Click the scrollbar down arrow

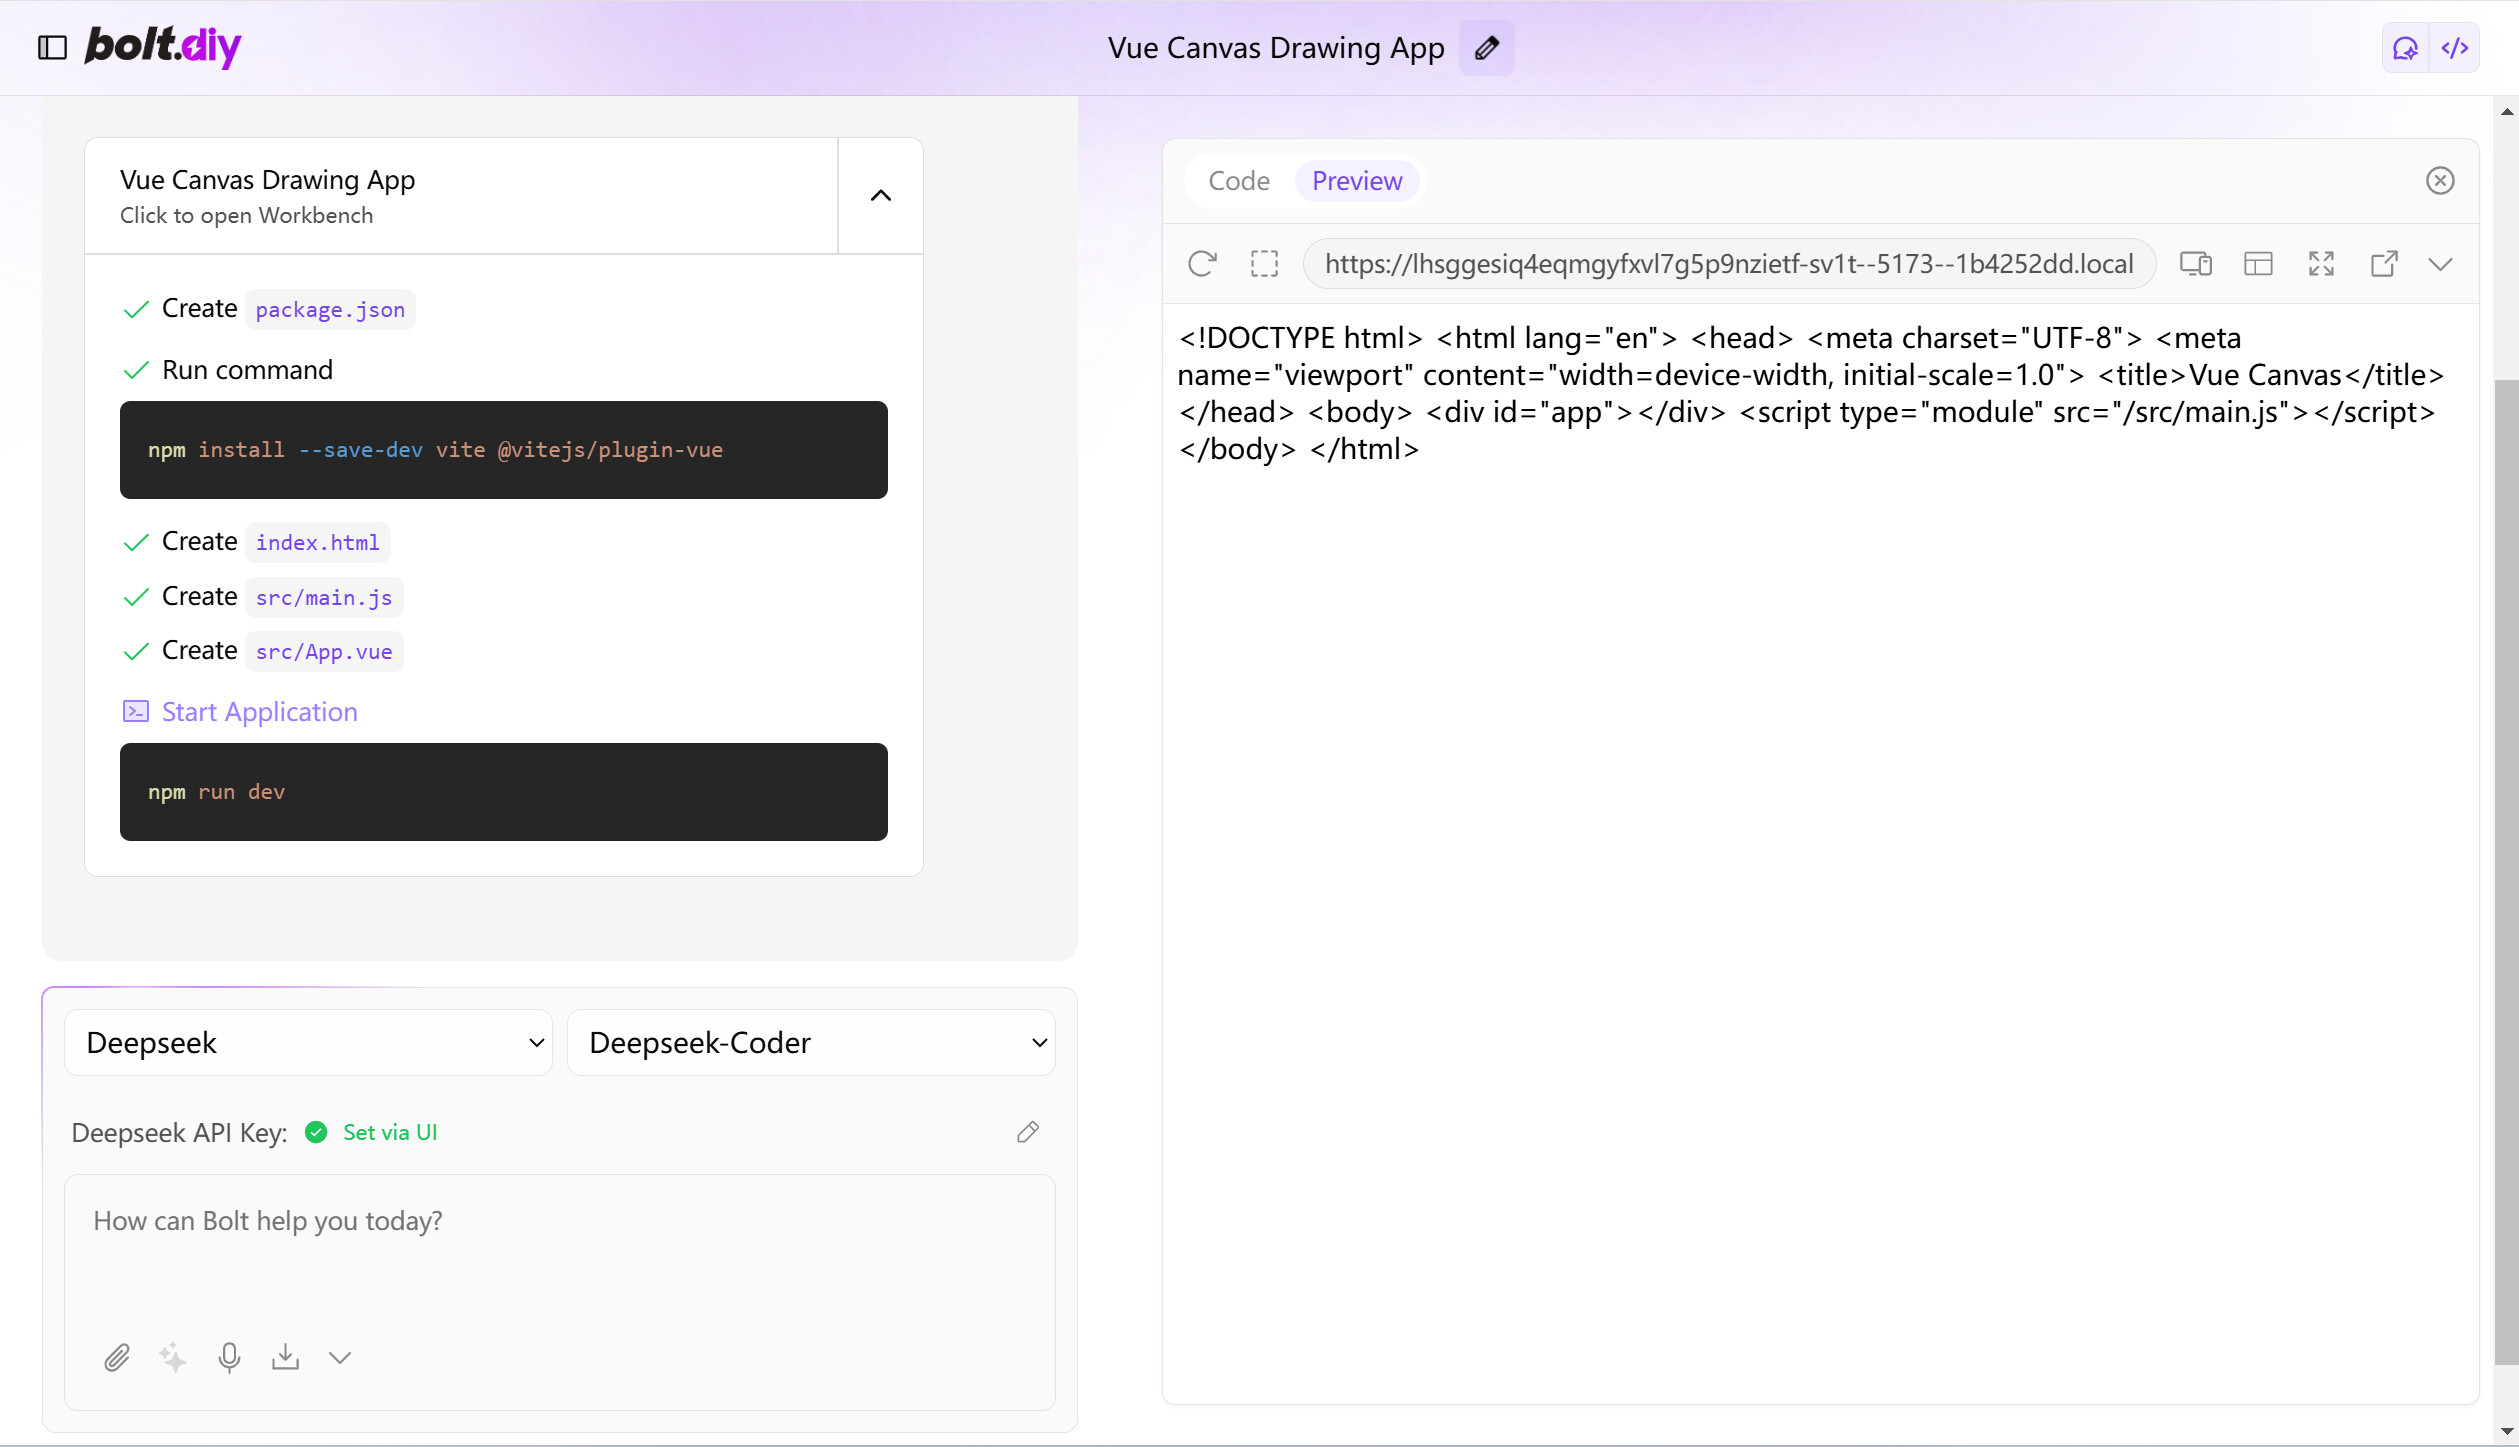pyautogui.click(x=2506, y=1433)
